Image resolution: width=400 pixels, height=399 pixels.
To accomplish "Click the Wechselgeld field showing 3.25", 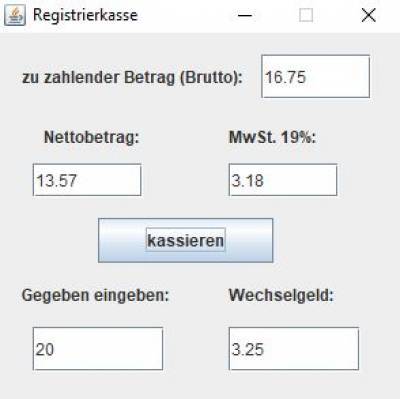I will (294, 349).
